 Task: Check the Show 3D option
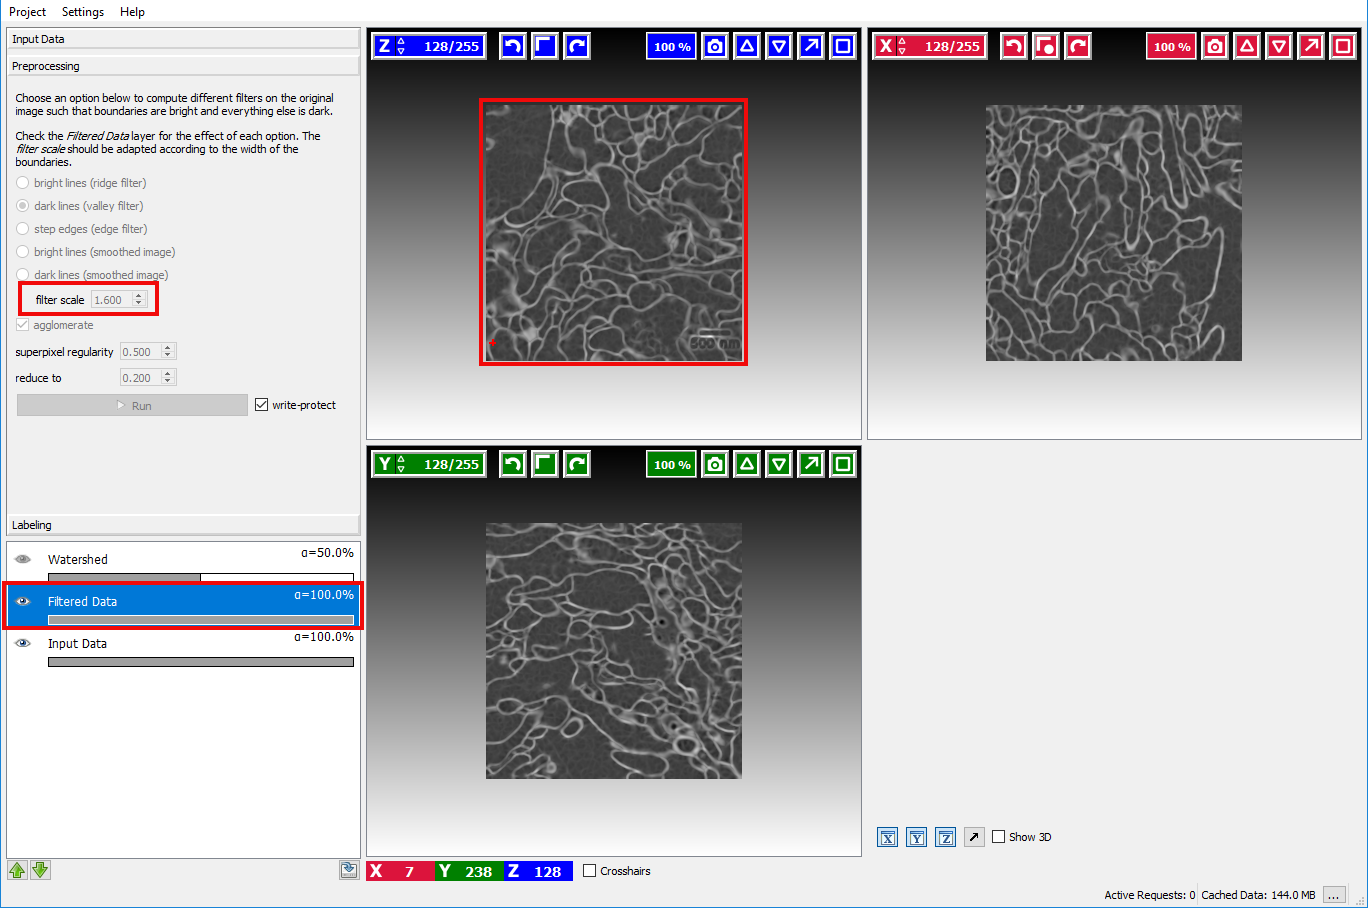pos(999,837)
